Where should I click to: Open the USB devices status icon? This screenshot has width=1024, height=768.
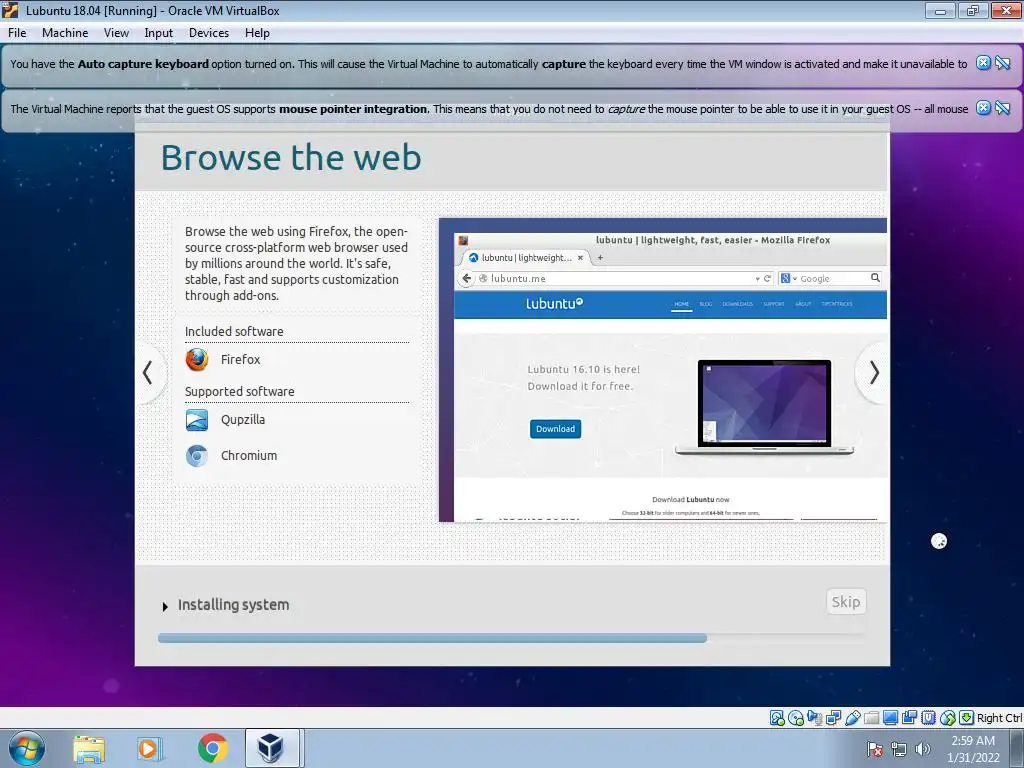pos(852,718)
